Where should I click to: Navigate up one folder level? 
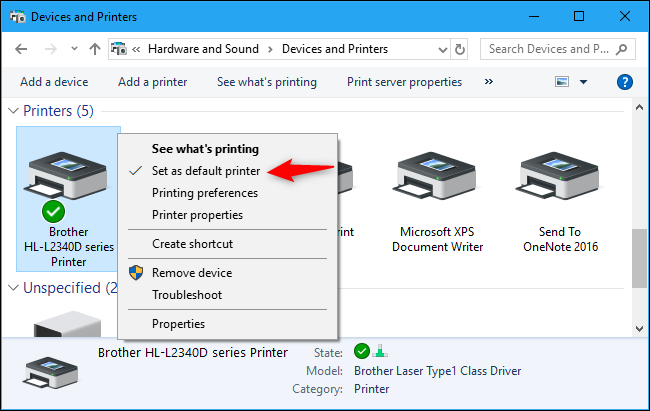94,49
